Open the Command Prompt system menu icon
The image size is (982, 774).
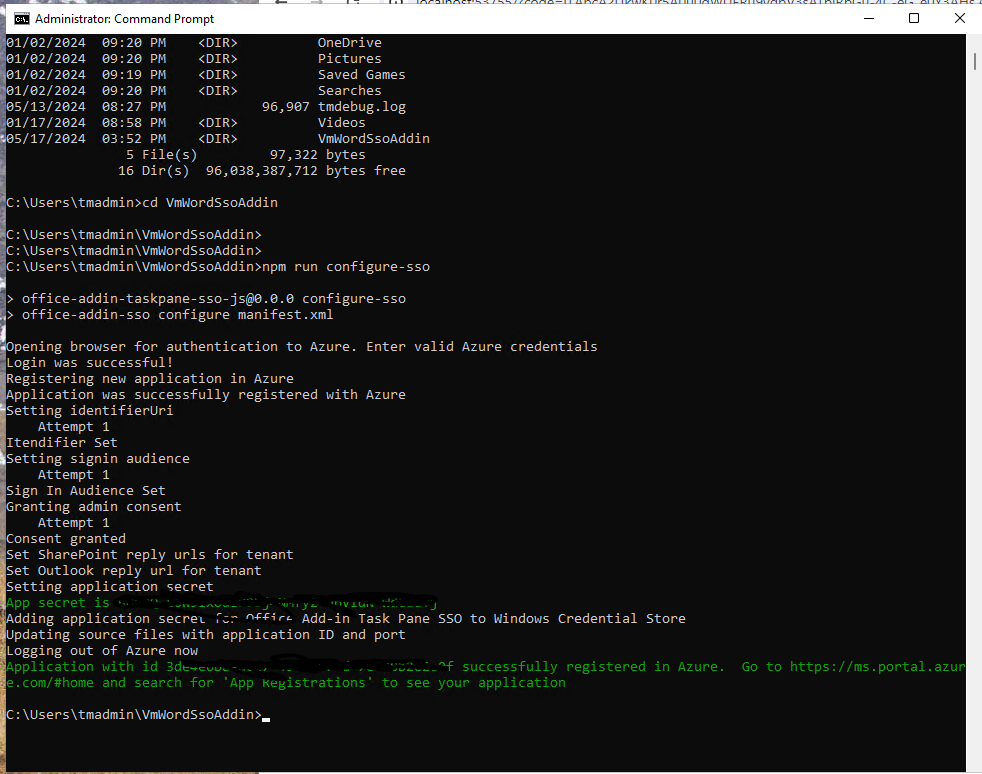21,19
